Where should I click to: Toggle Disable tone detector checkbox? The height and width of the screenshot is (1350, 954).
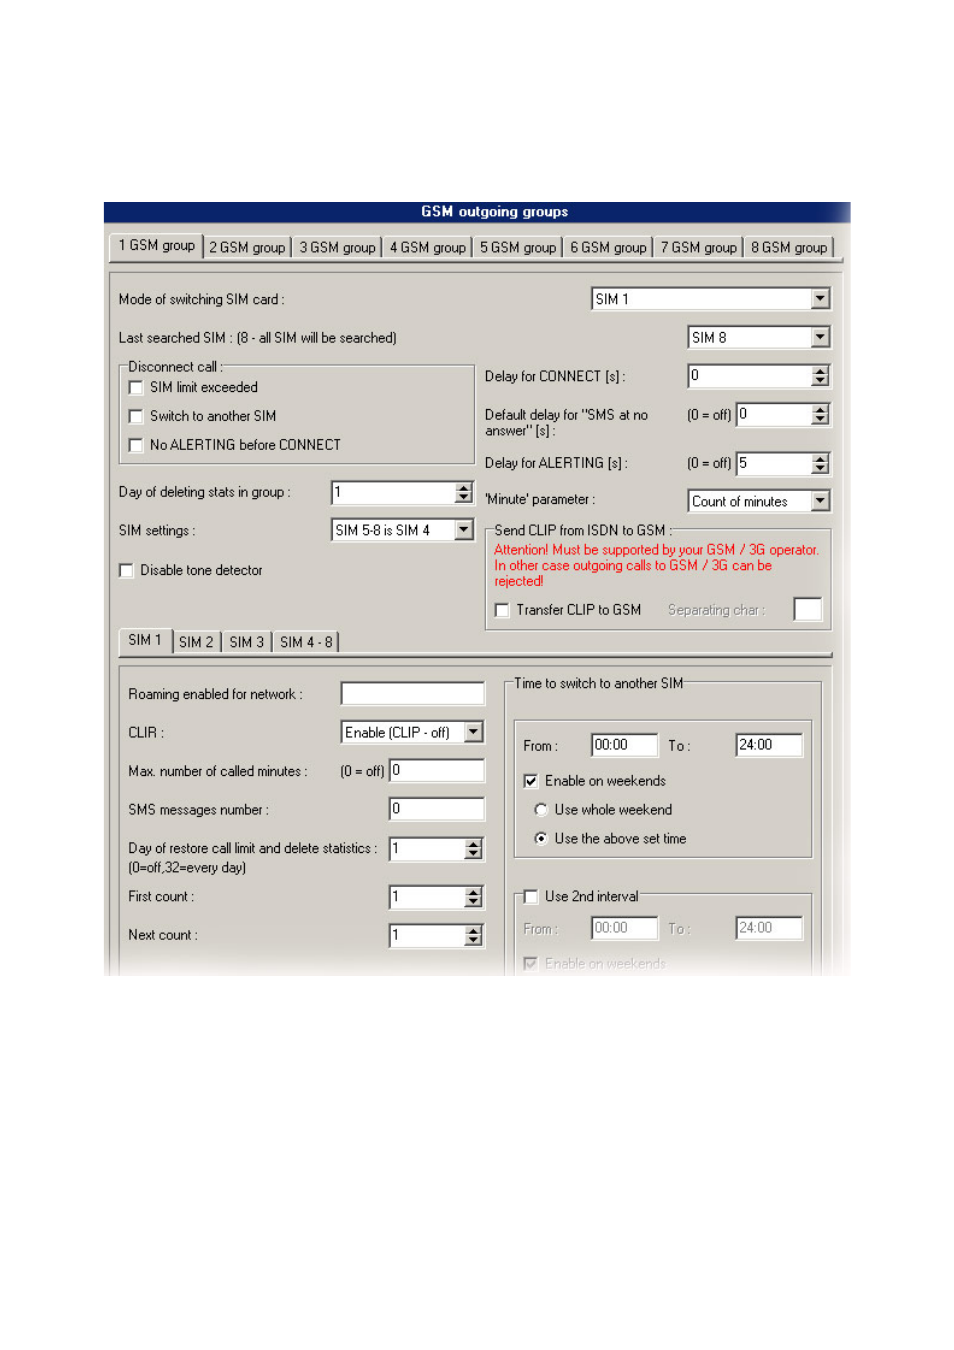coord(126,571)
